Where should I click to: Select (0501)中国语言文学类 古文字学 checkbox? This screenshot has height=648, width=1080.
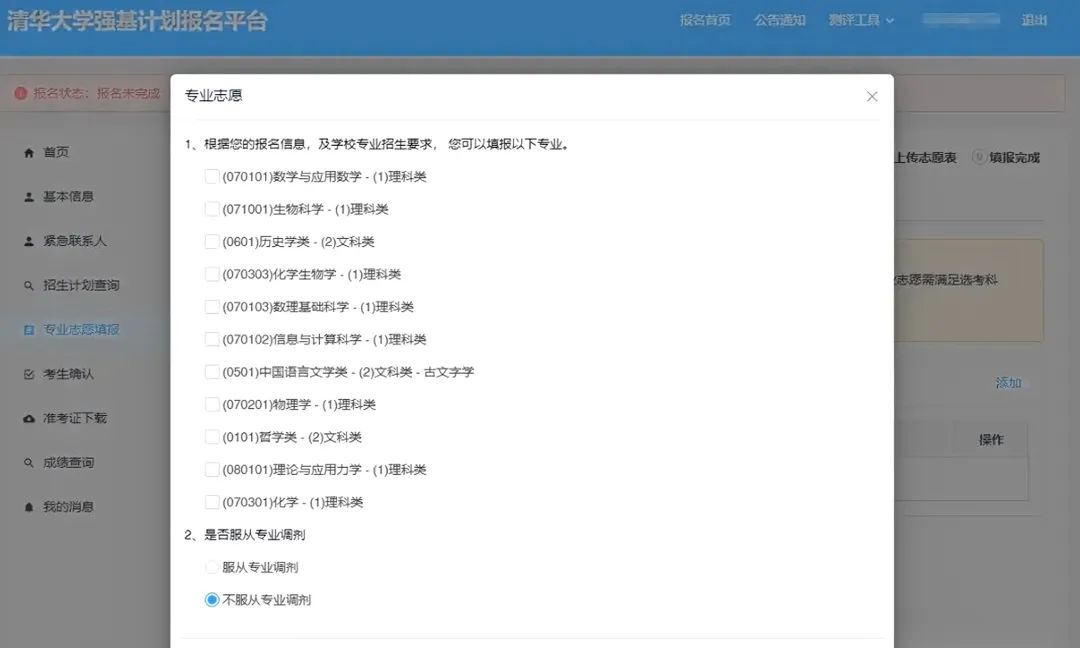[x=212, y=372]
